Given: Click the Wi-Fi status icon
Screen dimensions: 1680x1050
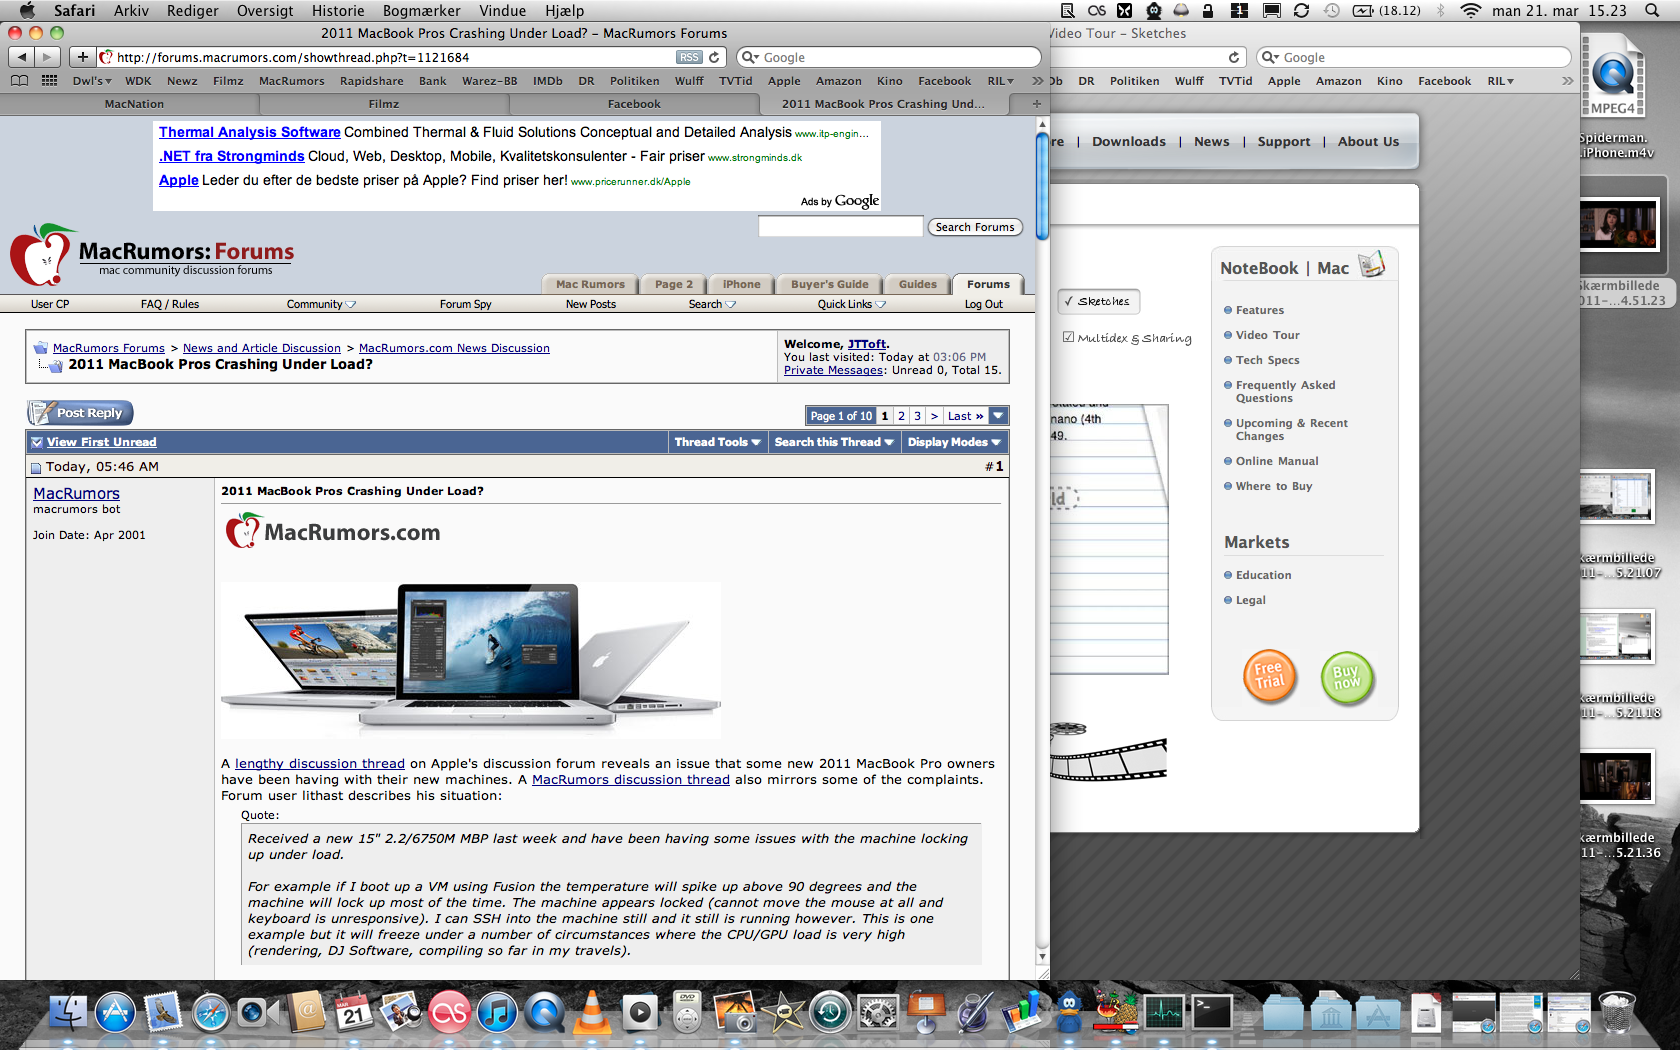Looking at the screenshot, I should 1470,10.
